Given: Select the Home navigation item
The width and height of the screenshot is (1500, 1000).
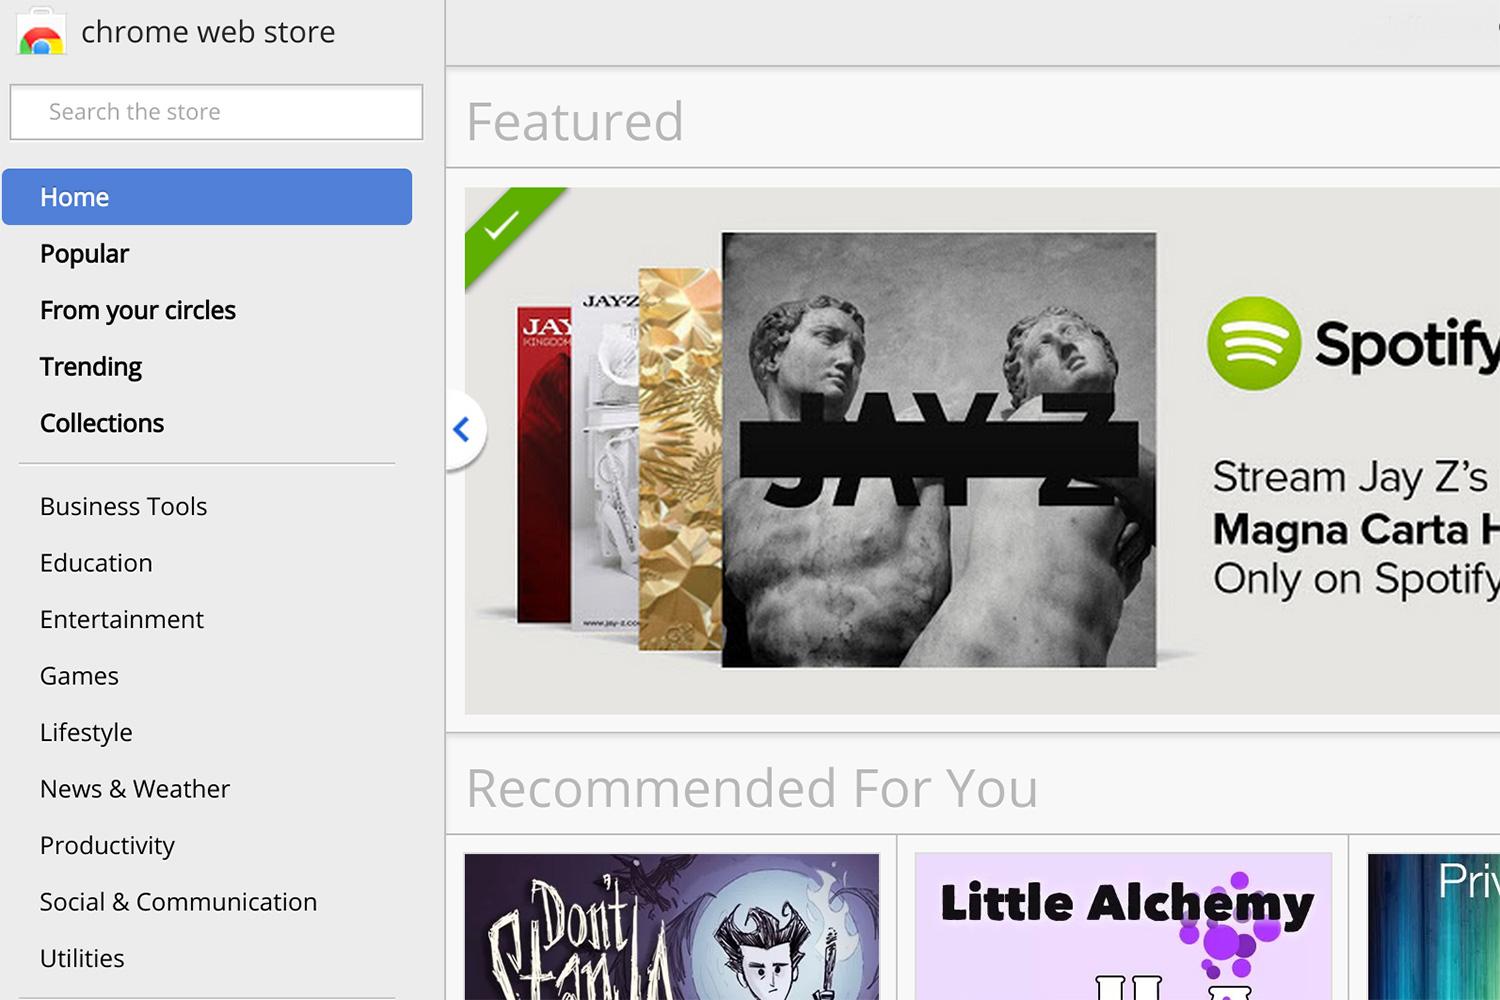Looking at the screenshot, I should (207, 197).
